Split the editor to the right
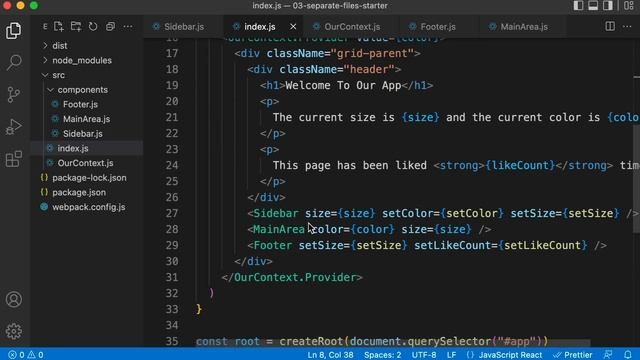 610,27
